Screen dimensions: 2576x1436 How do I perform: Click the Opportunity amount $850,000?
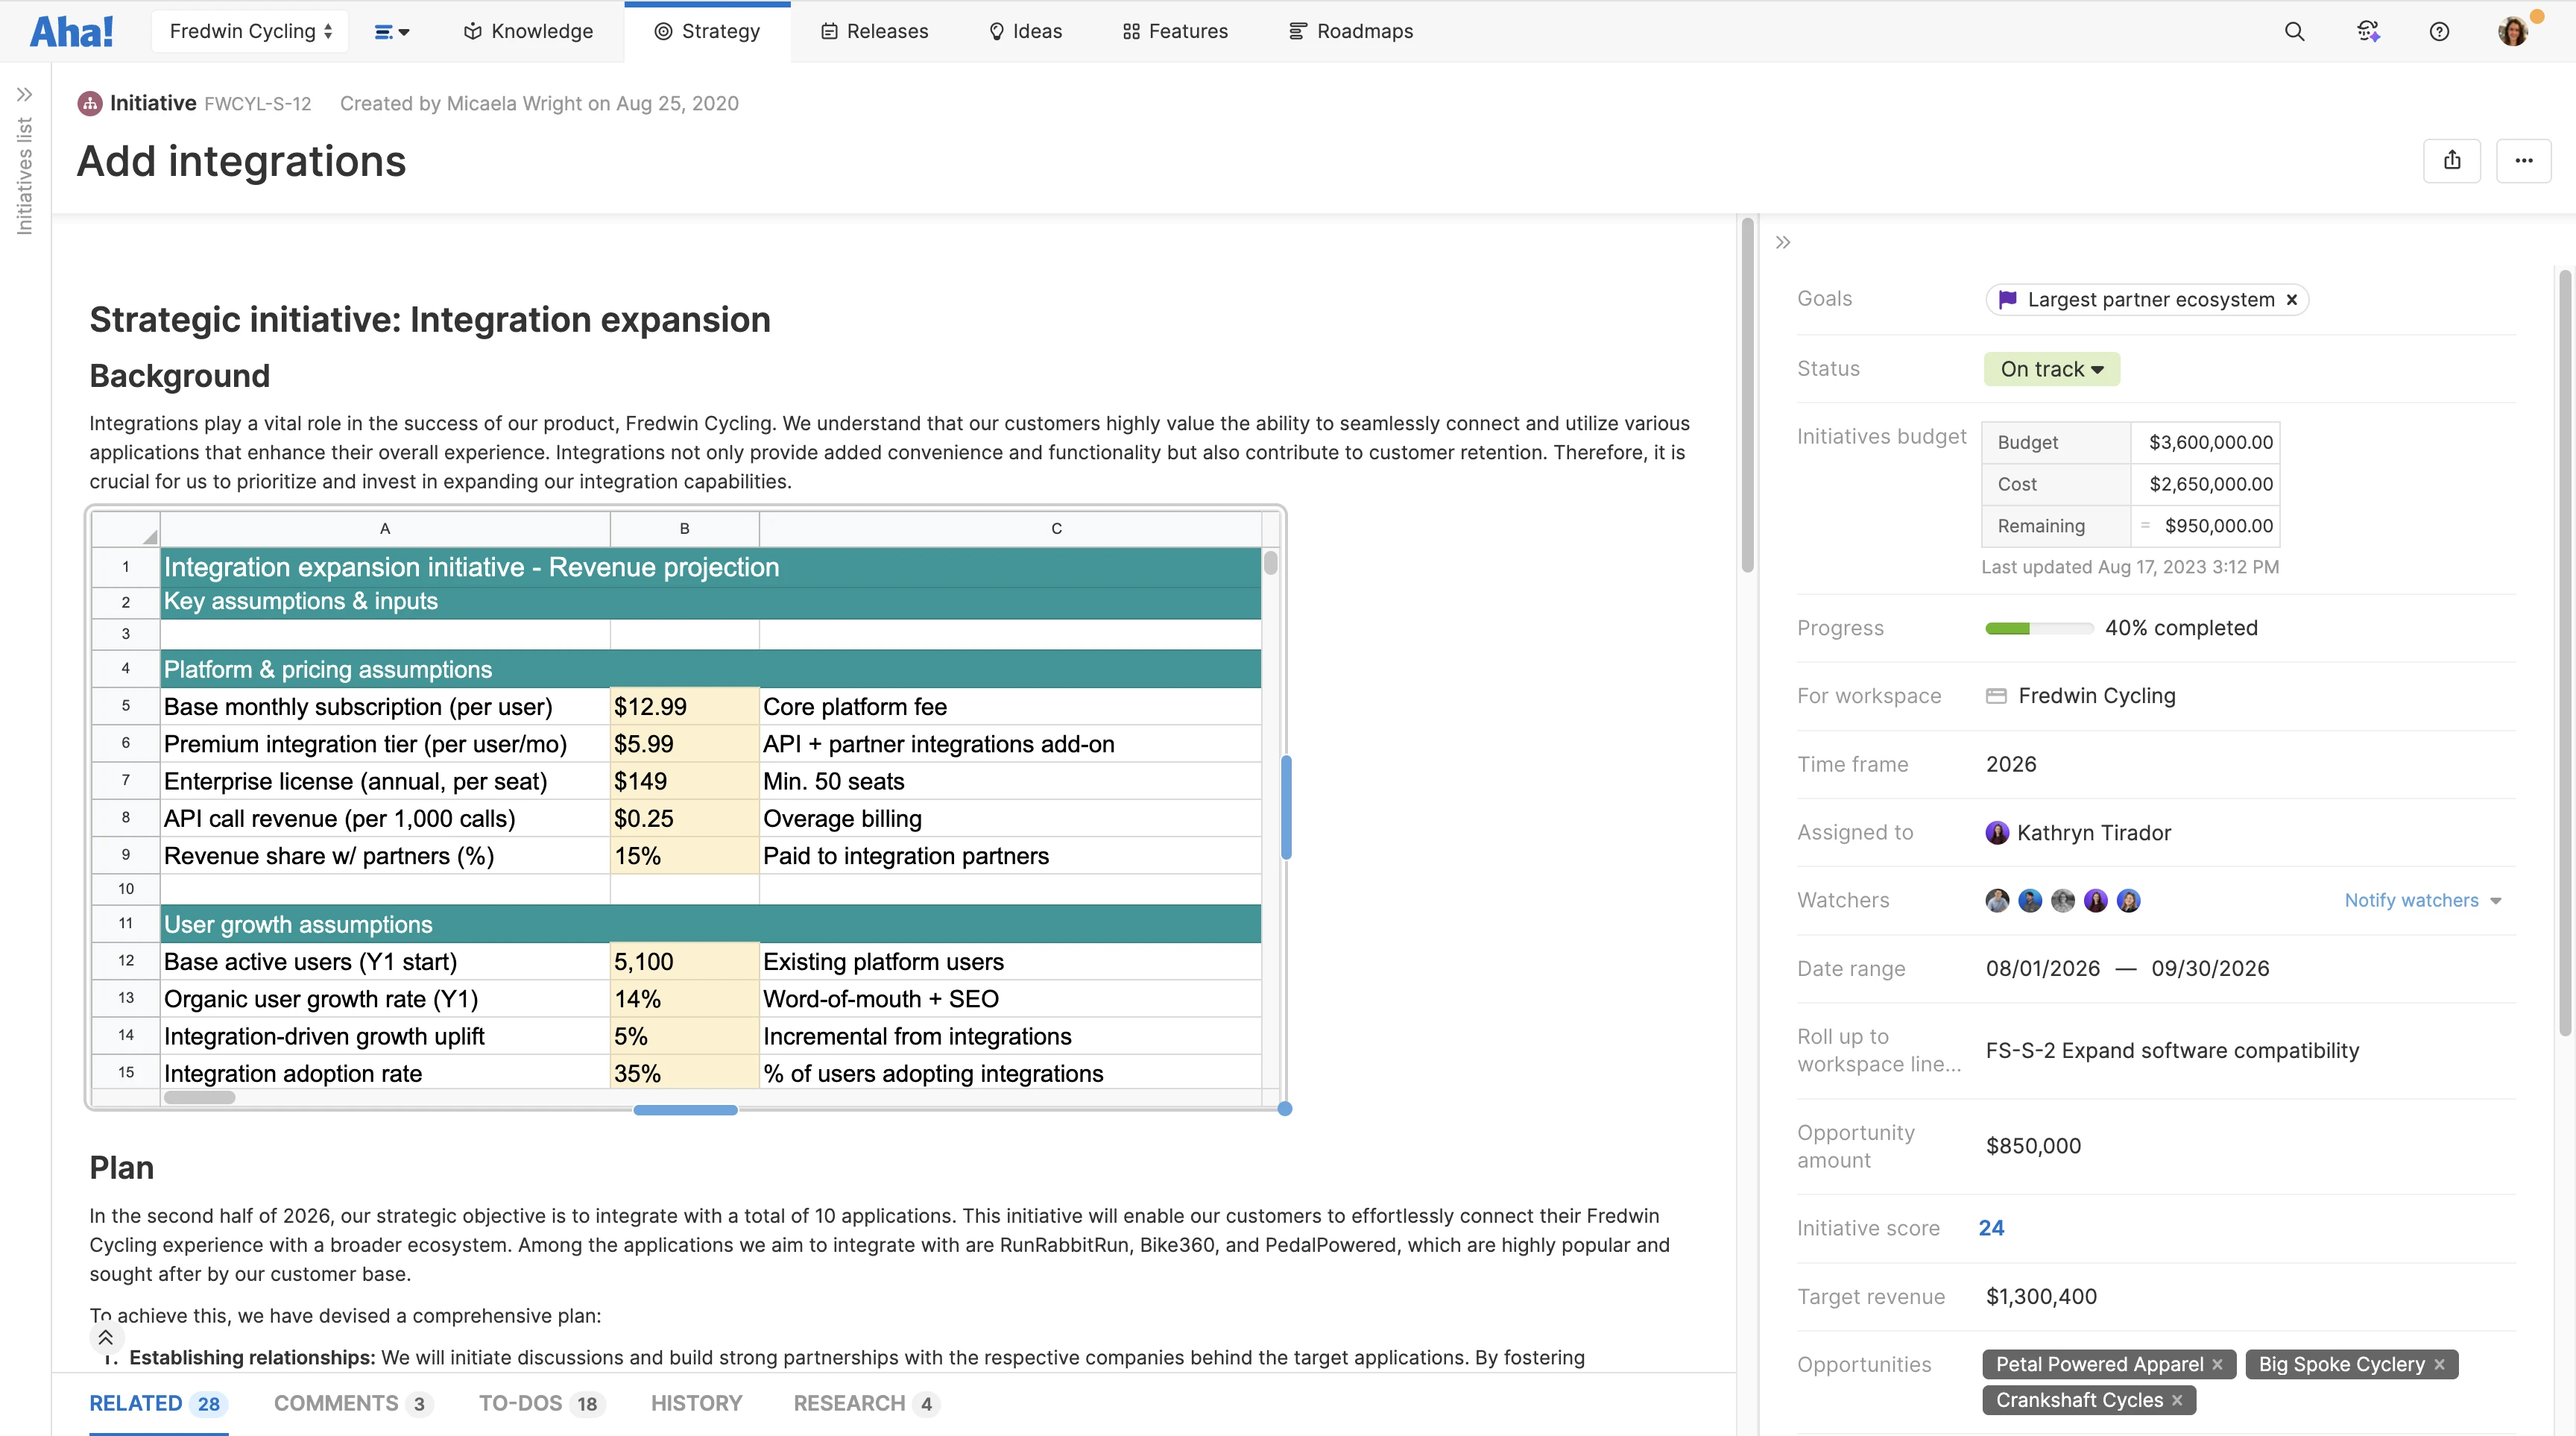[x=2033, y=1146]
